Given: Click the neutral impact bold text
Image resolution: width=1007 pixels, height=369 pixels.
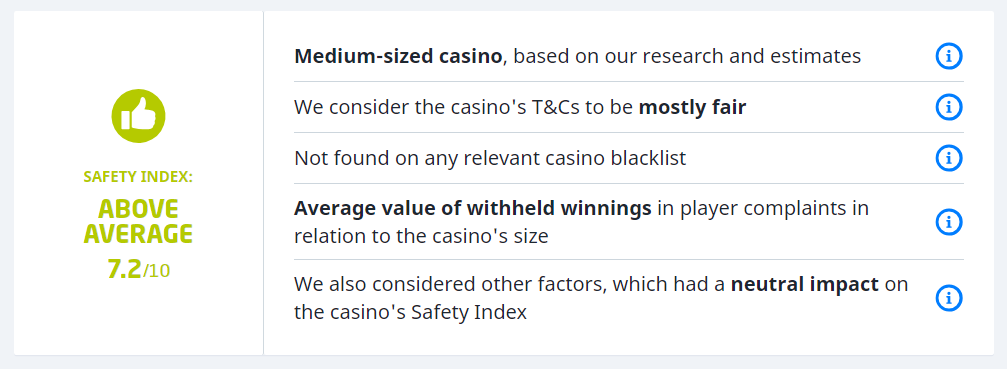Looking at the screenshot, I should coord(805,285).
